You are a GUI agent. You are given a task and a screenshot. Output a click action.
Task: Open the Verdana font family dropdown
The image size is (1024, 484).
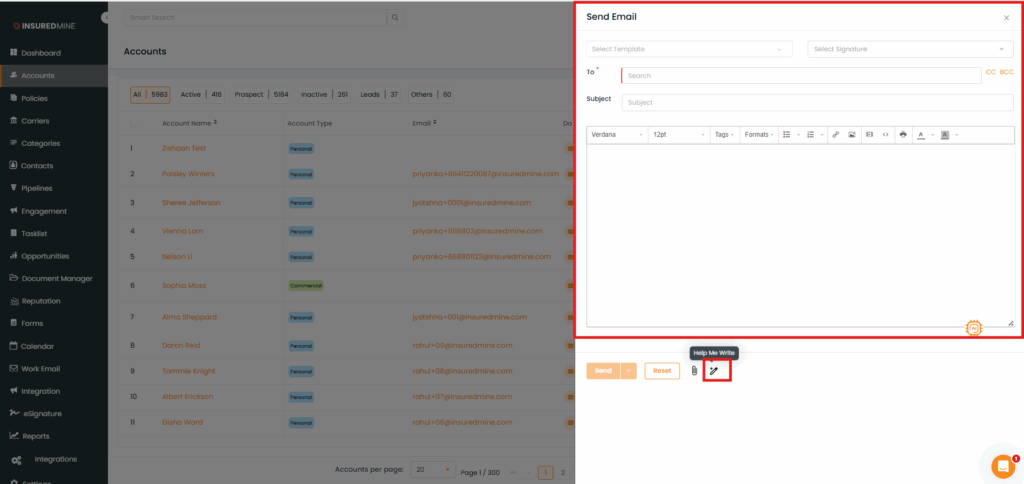(616, 134)
